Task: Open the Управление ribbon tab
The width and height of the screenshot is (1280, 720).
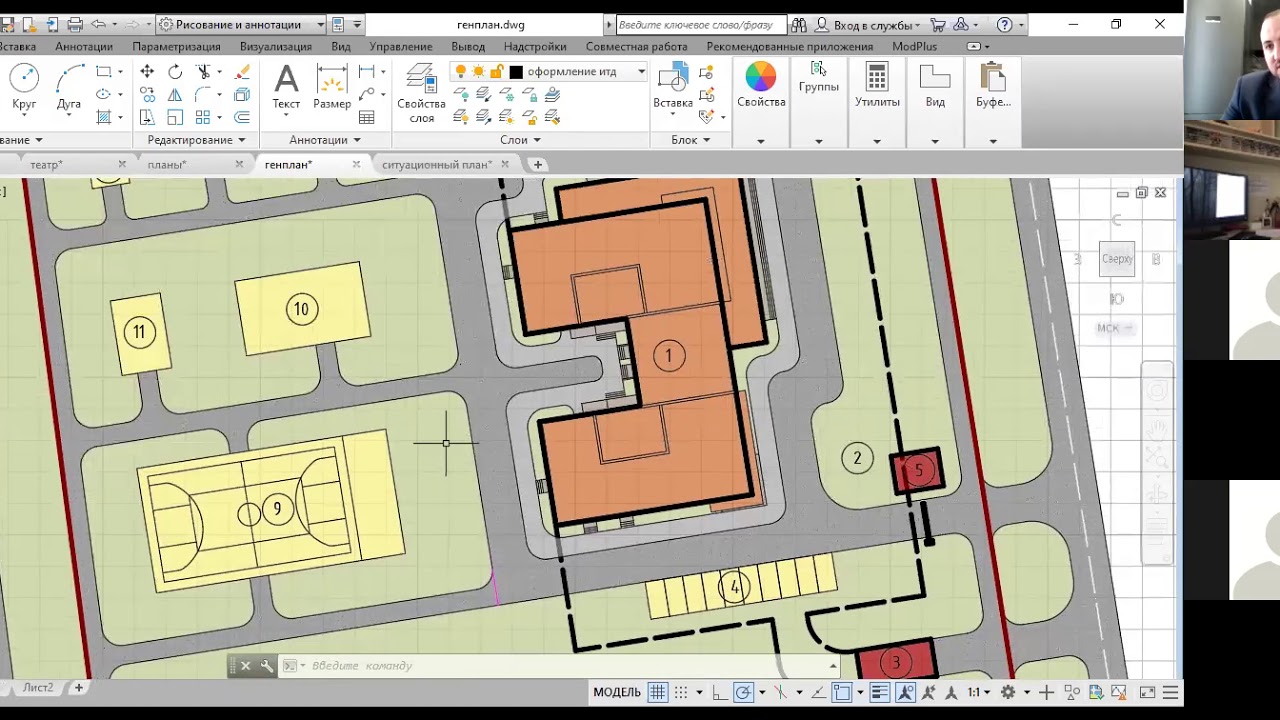Action: coord(401,46)
